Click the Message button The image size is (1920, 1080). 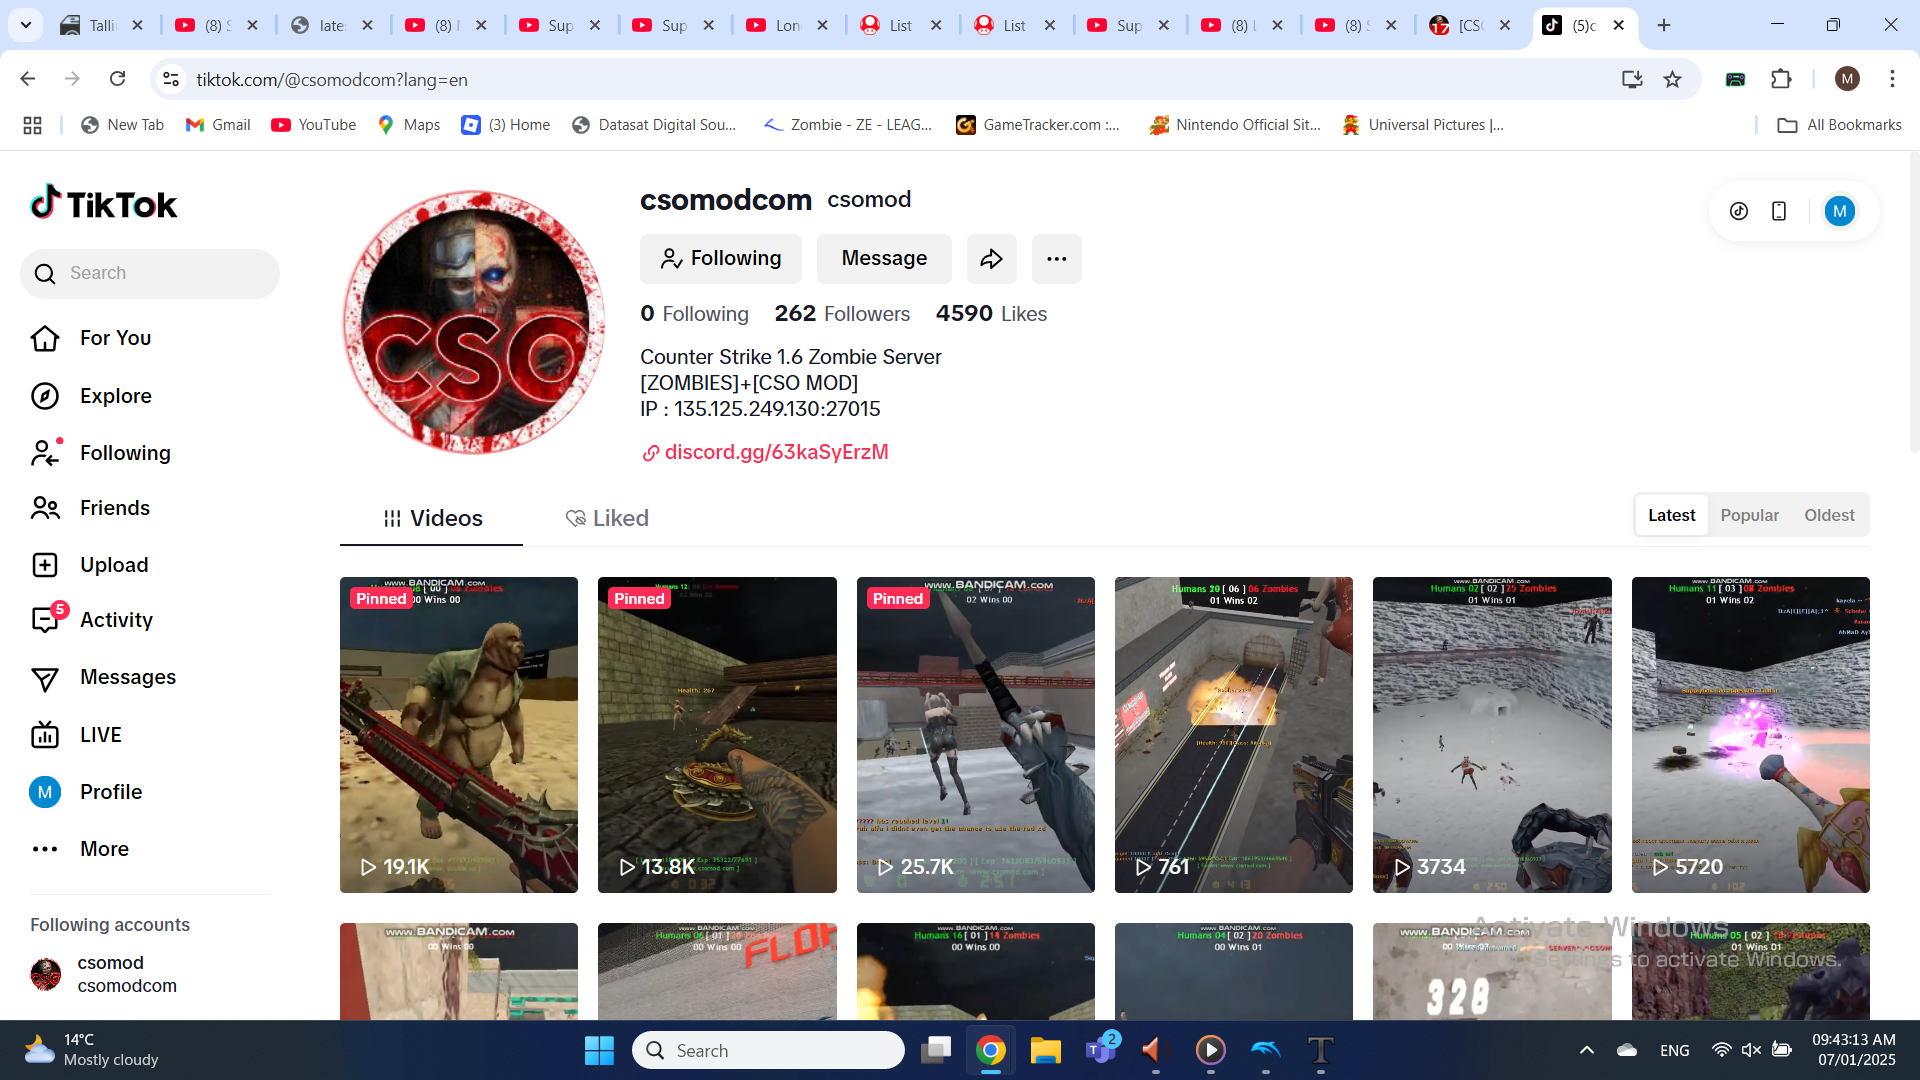[884, 259]
